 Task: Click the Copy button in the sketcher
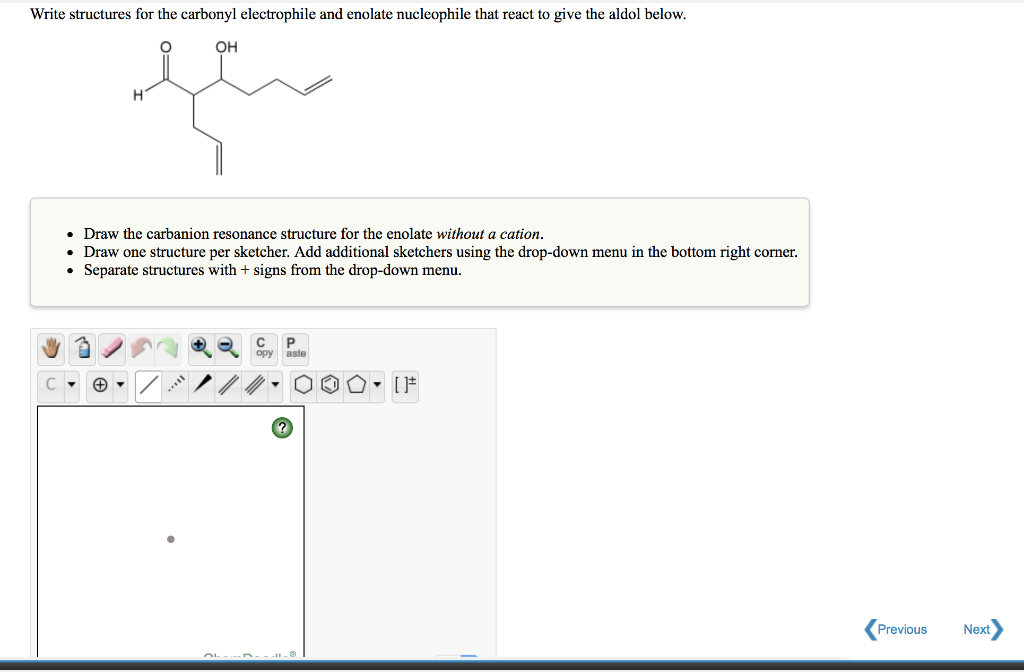click(264, 348)
